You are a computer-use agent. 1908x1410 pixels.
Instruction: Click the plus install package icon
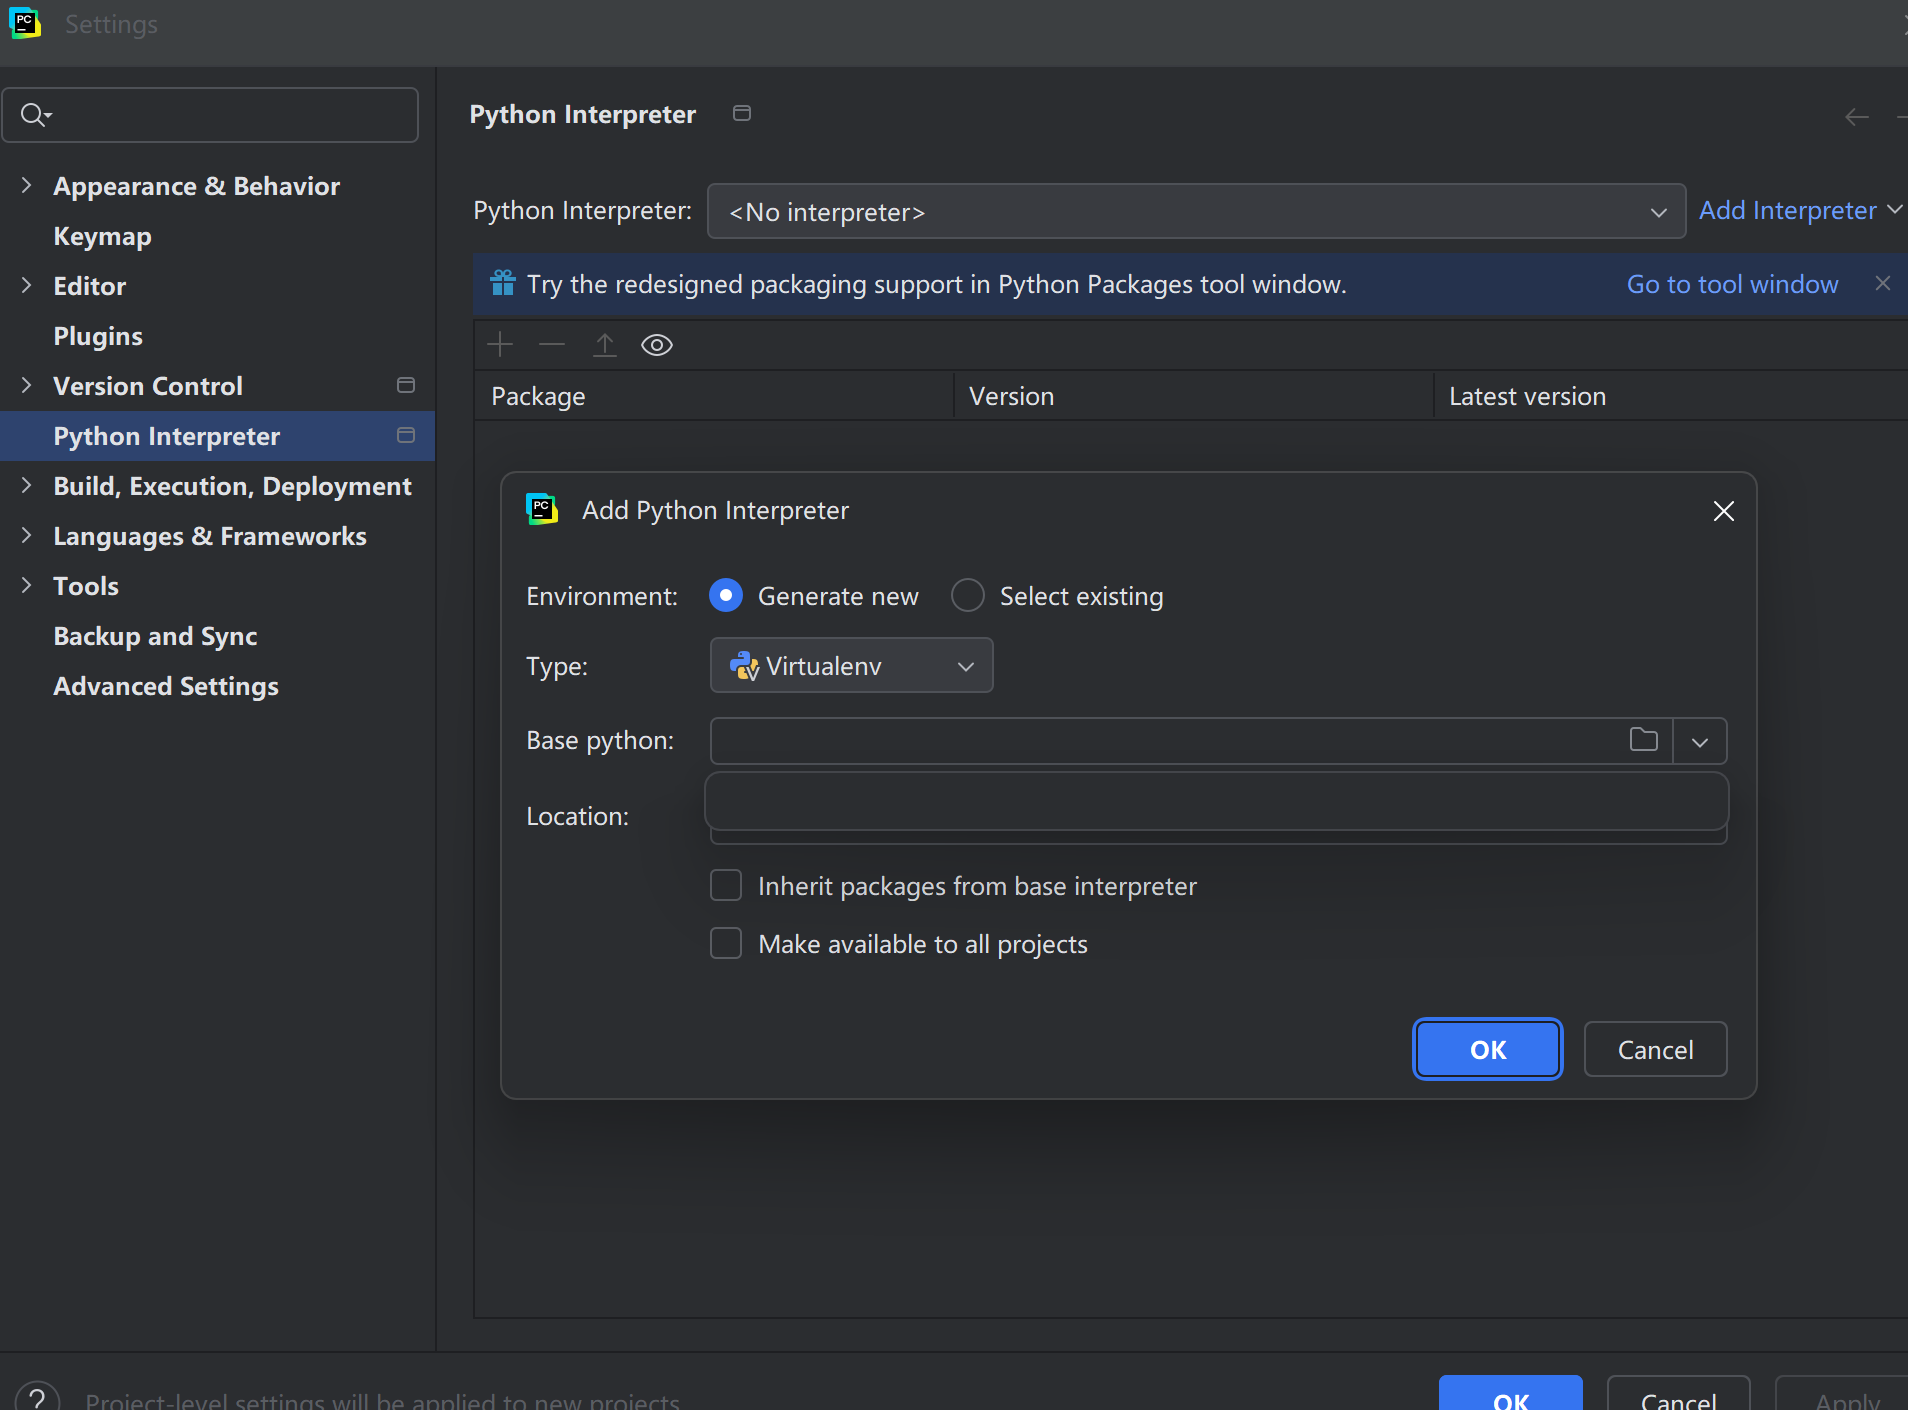(500, 345)
